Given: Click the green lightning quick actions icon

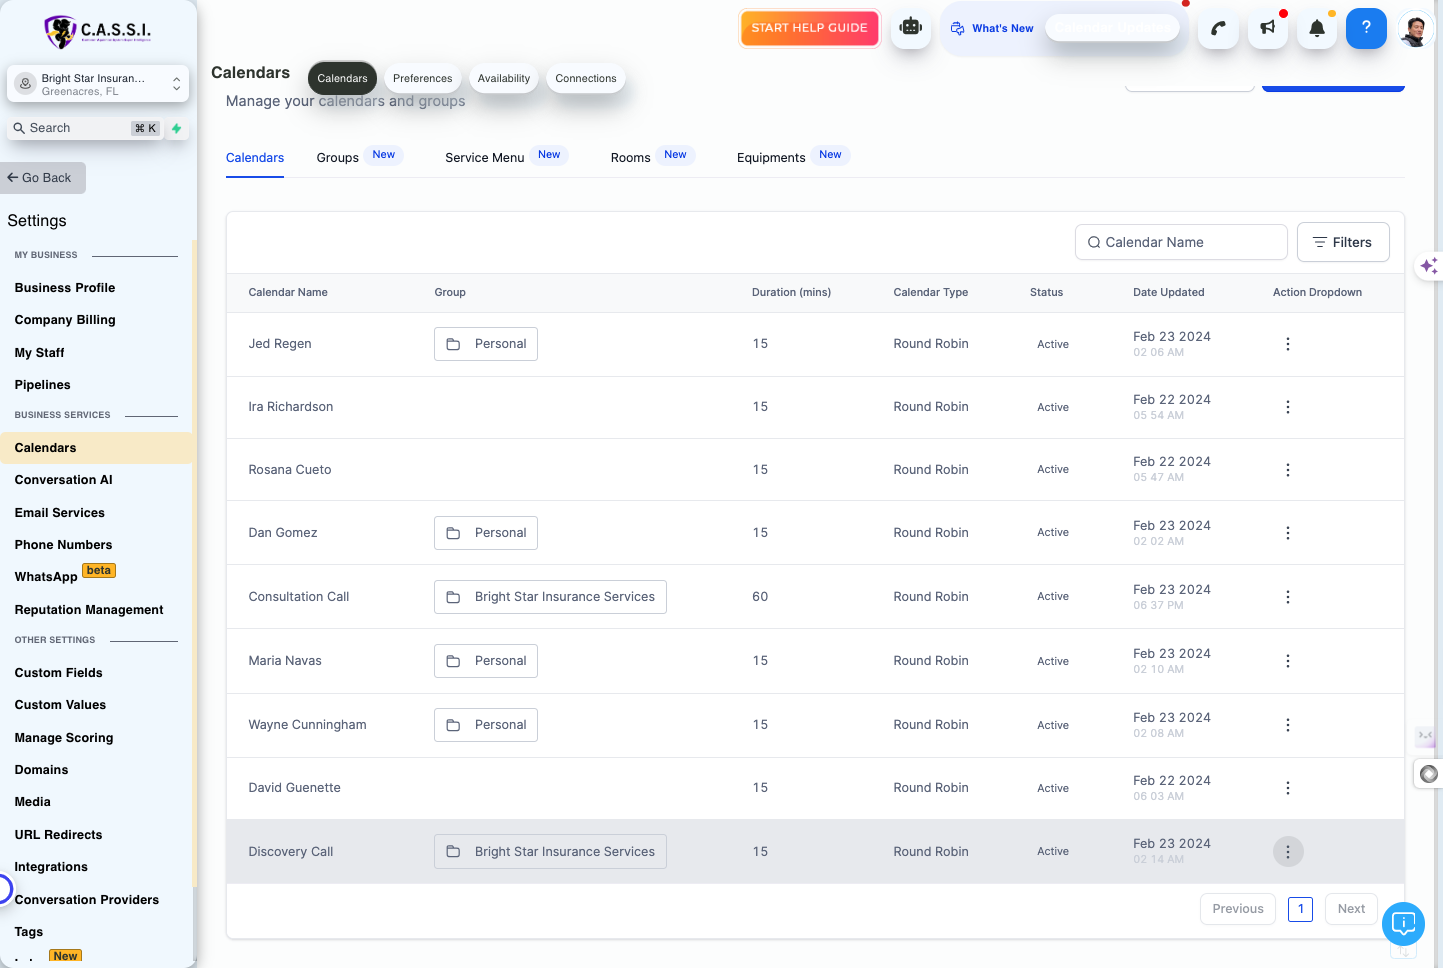Looking at the screenshot, I should pos(177,128).
